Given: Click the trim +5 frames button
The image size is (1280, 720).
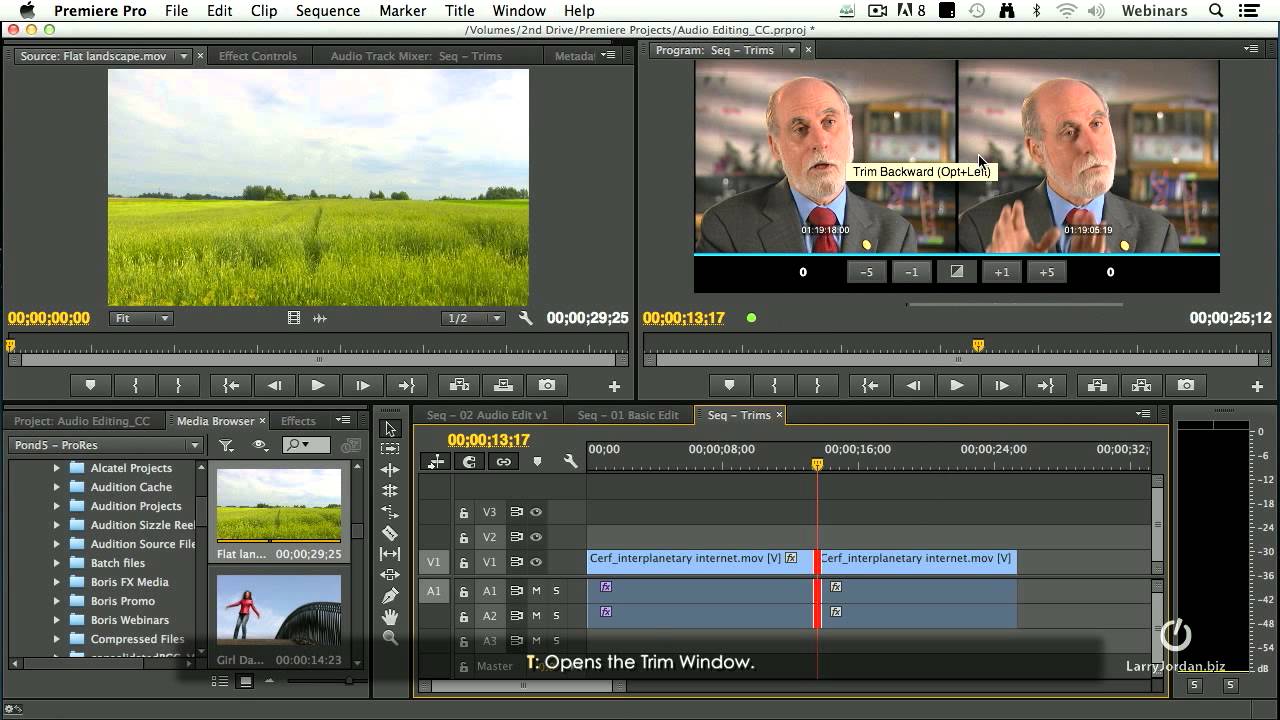Looking at the screenshot, I should 1046,272.
